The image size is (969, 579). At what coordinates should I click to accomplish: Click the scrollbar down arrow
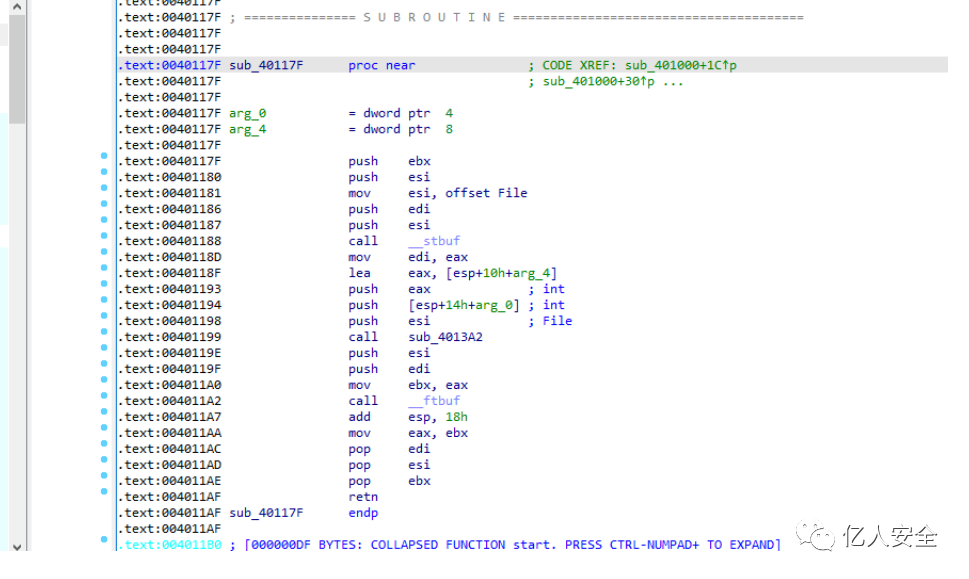point(17,547)
